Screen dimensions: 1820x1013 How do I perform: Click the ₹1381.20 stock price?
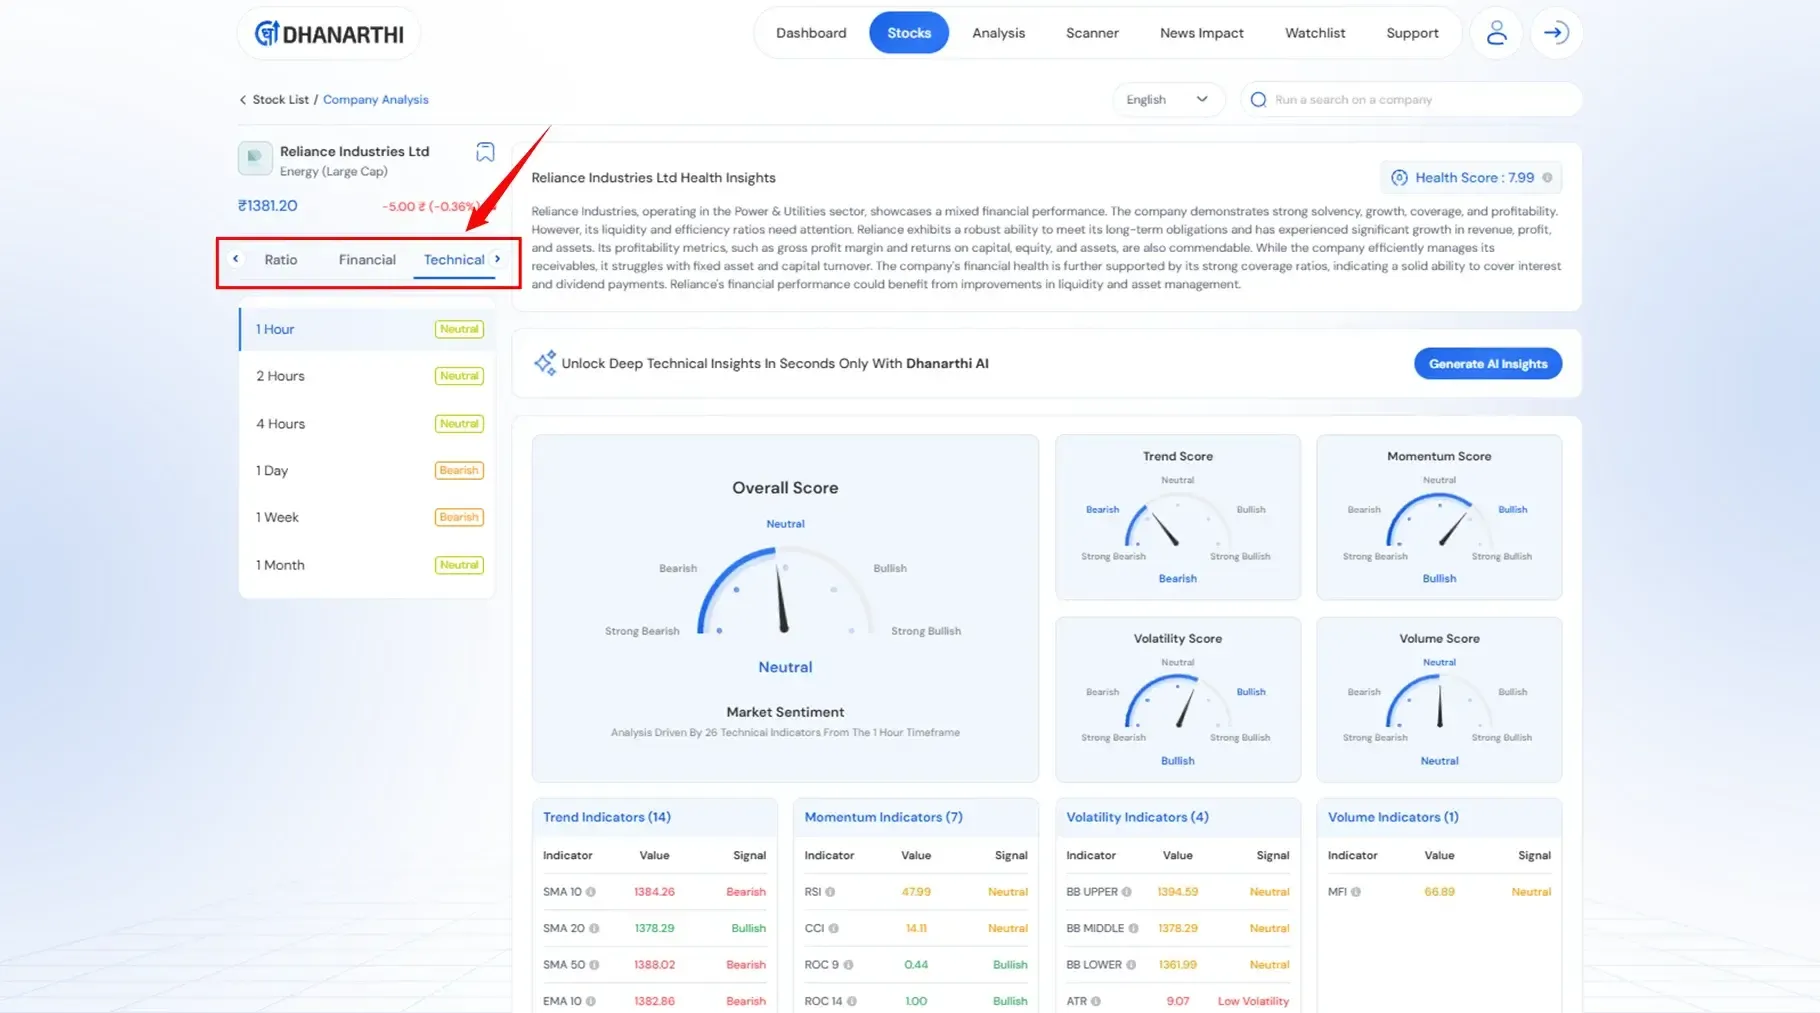[267, 206]
